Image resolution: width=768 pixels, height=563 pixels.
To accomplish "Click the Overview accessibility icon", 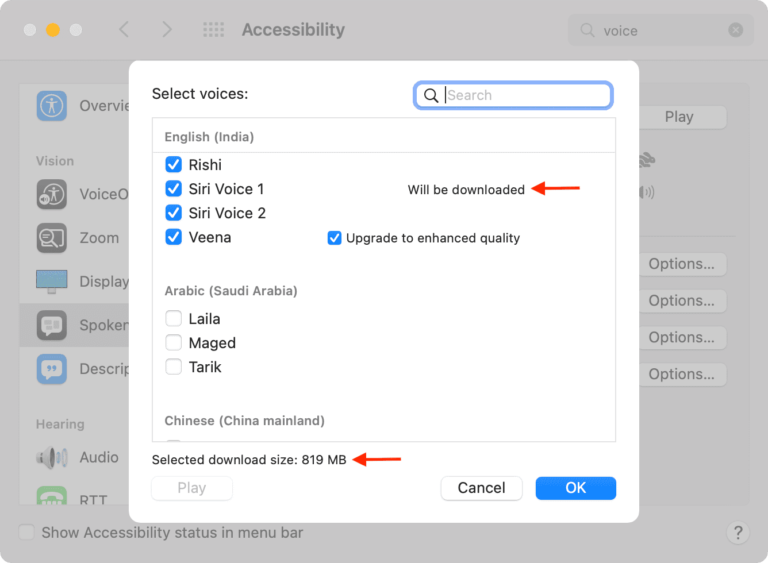I will (52, 106).
